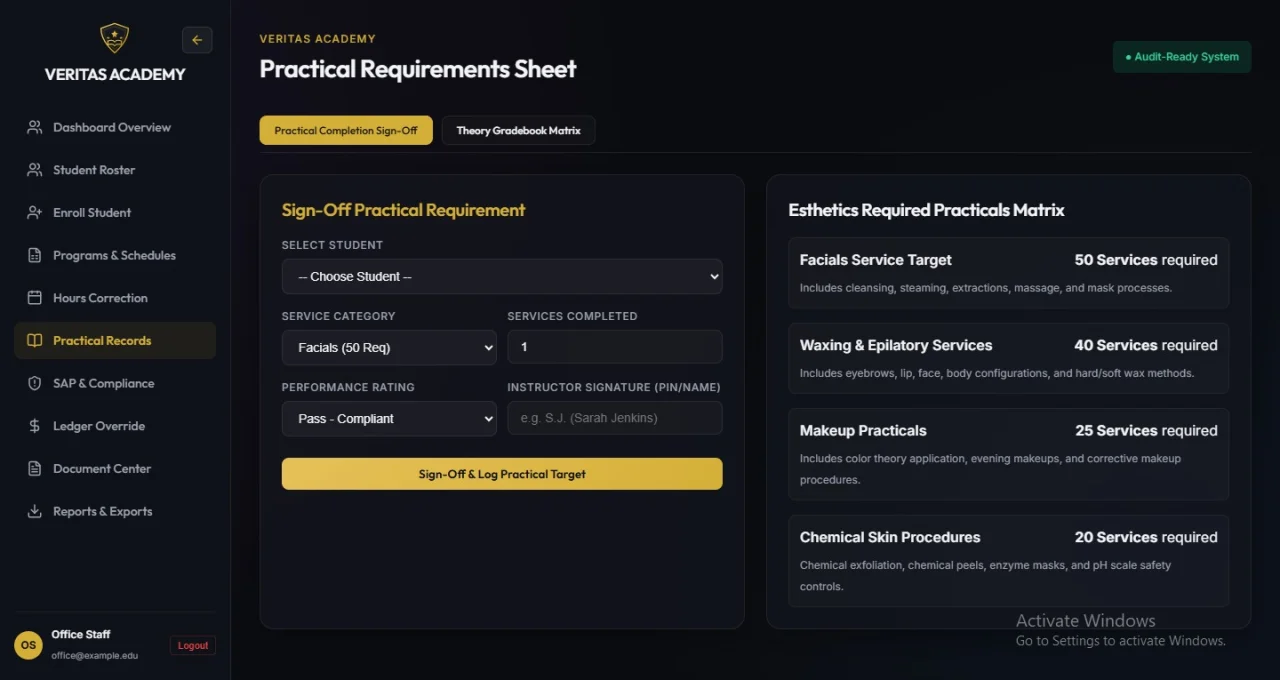Click the Makeup Practicals card
Screen dimensions: 1280x680
click(1009, 454)
